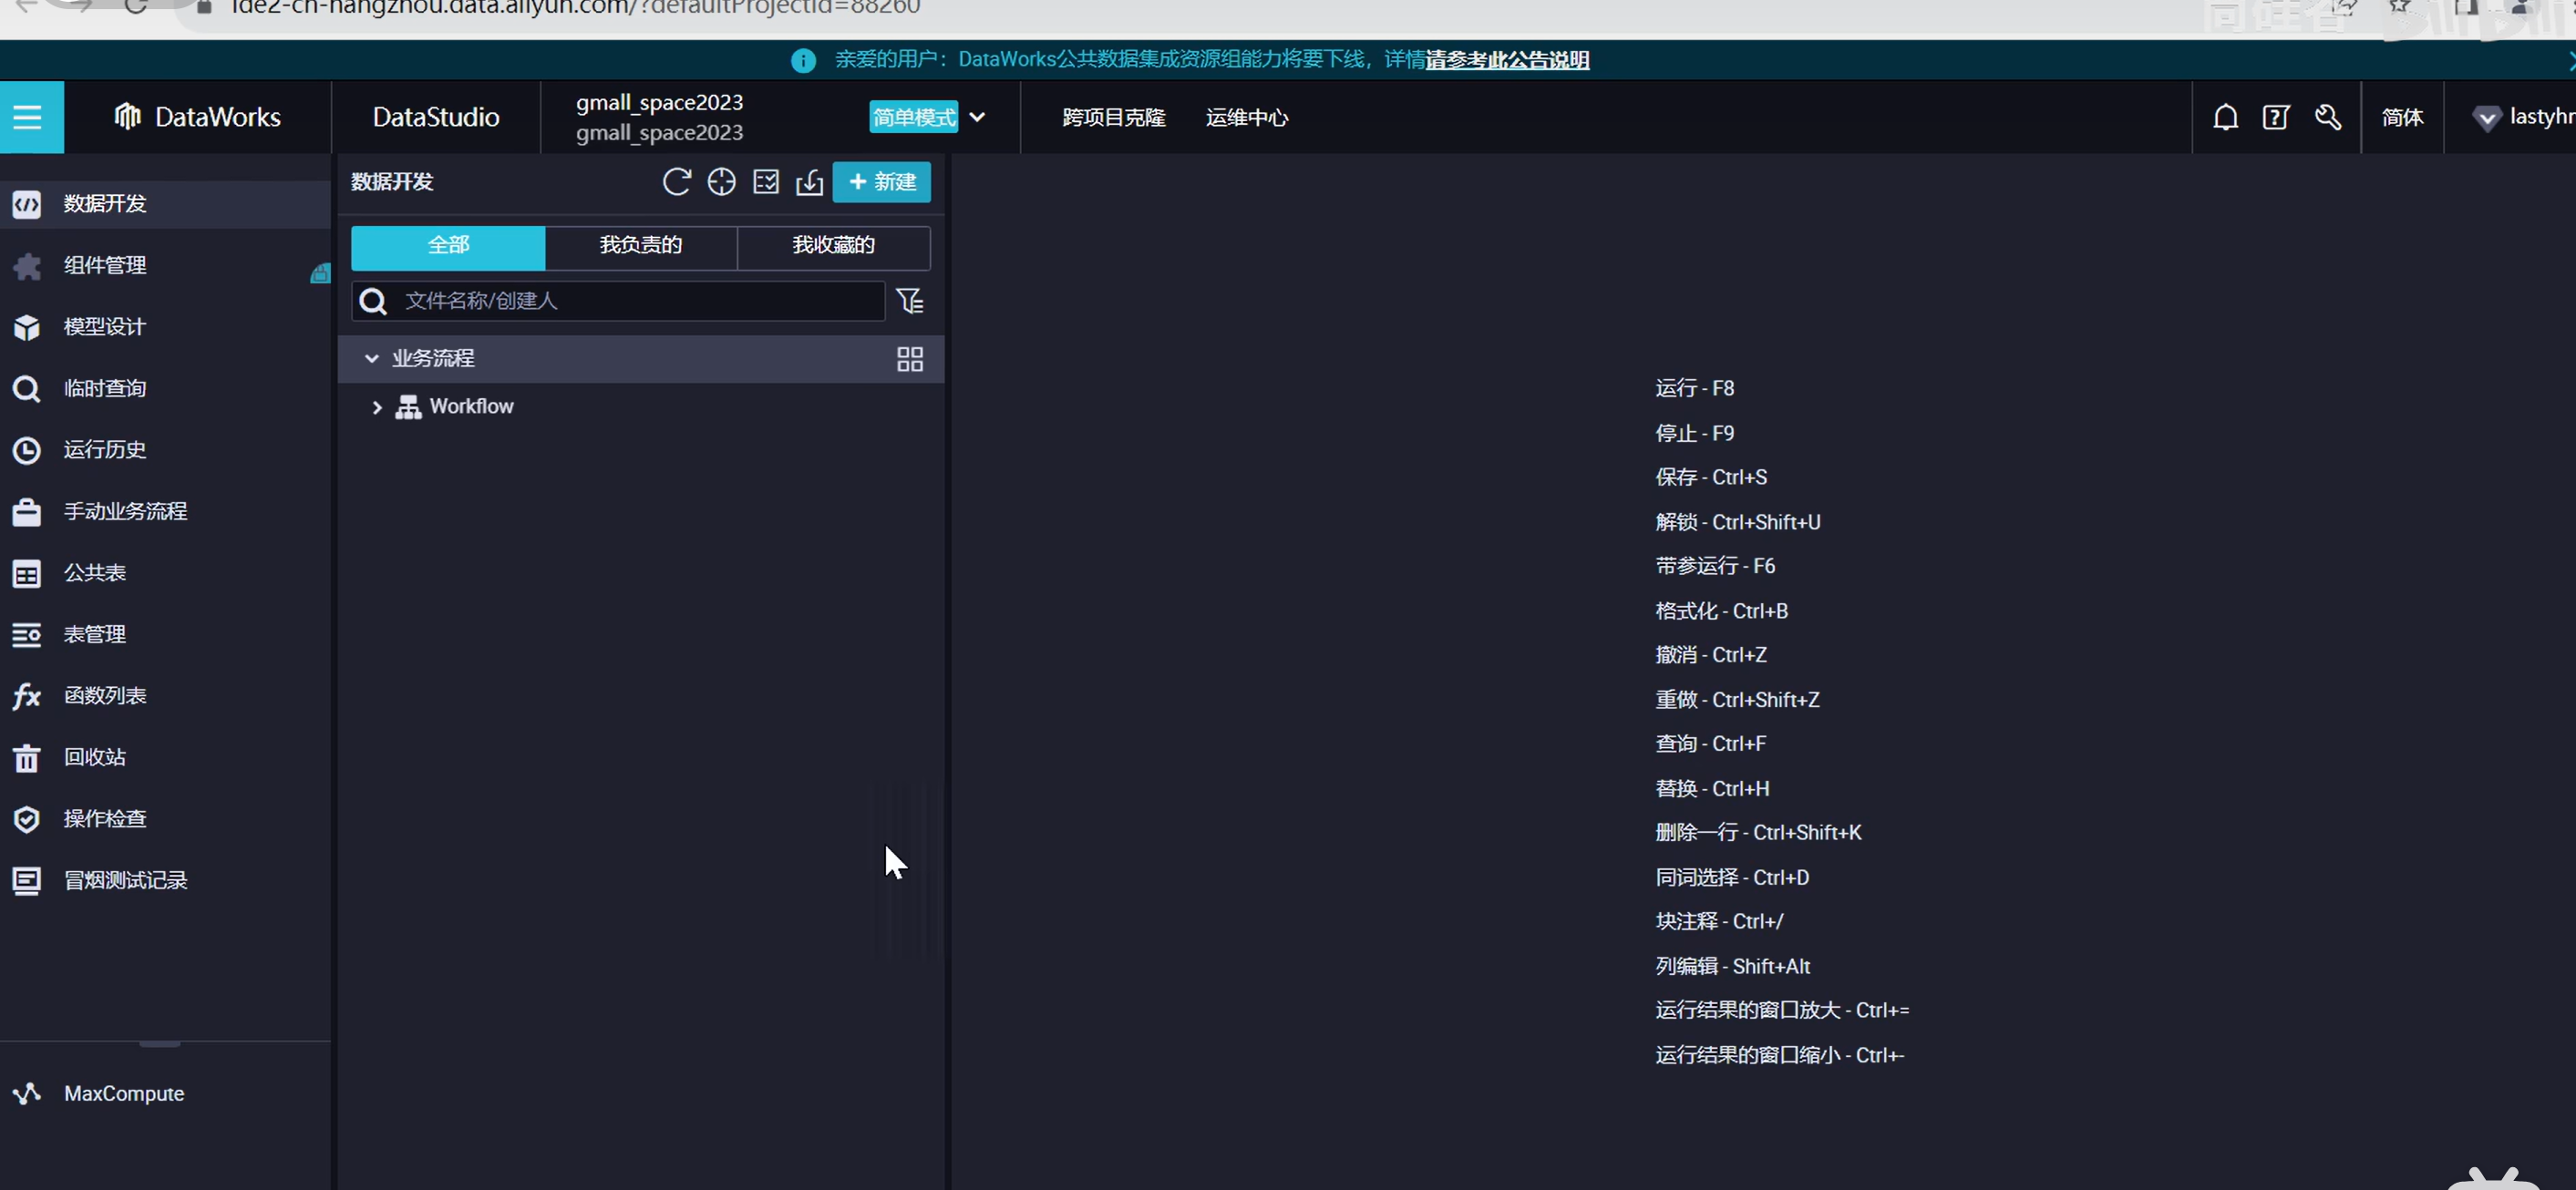Open the filter icon next to search box
This screenshot has height=1190, width=2576.
pyautogui.click(x=909, y=301)
